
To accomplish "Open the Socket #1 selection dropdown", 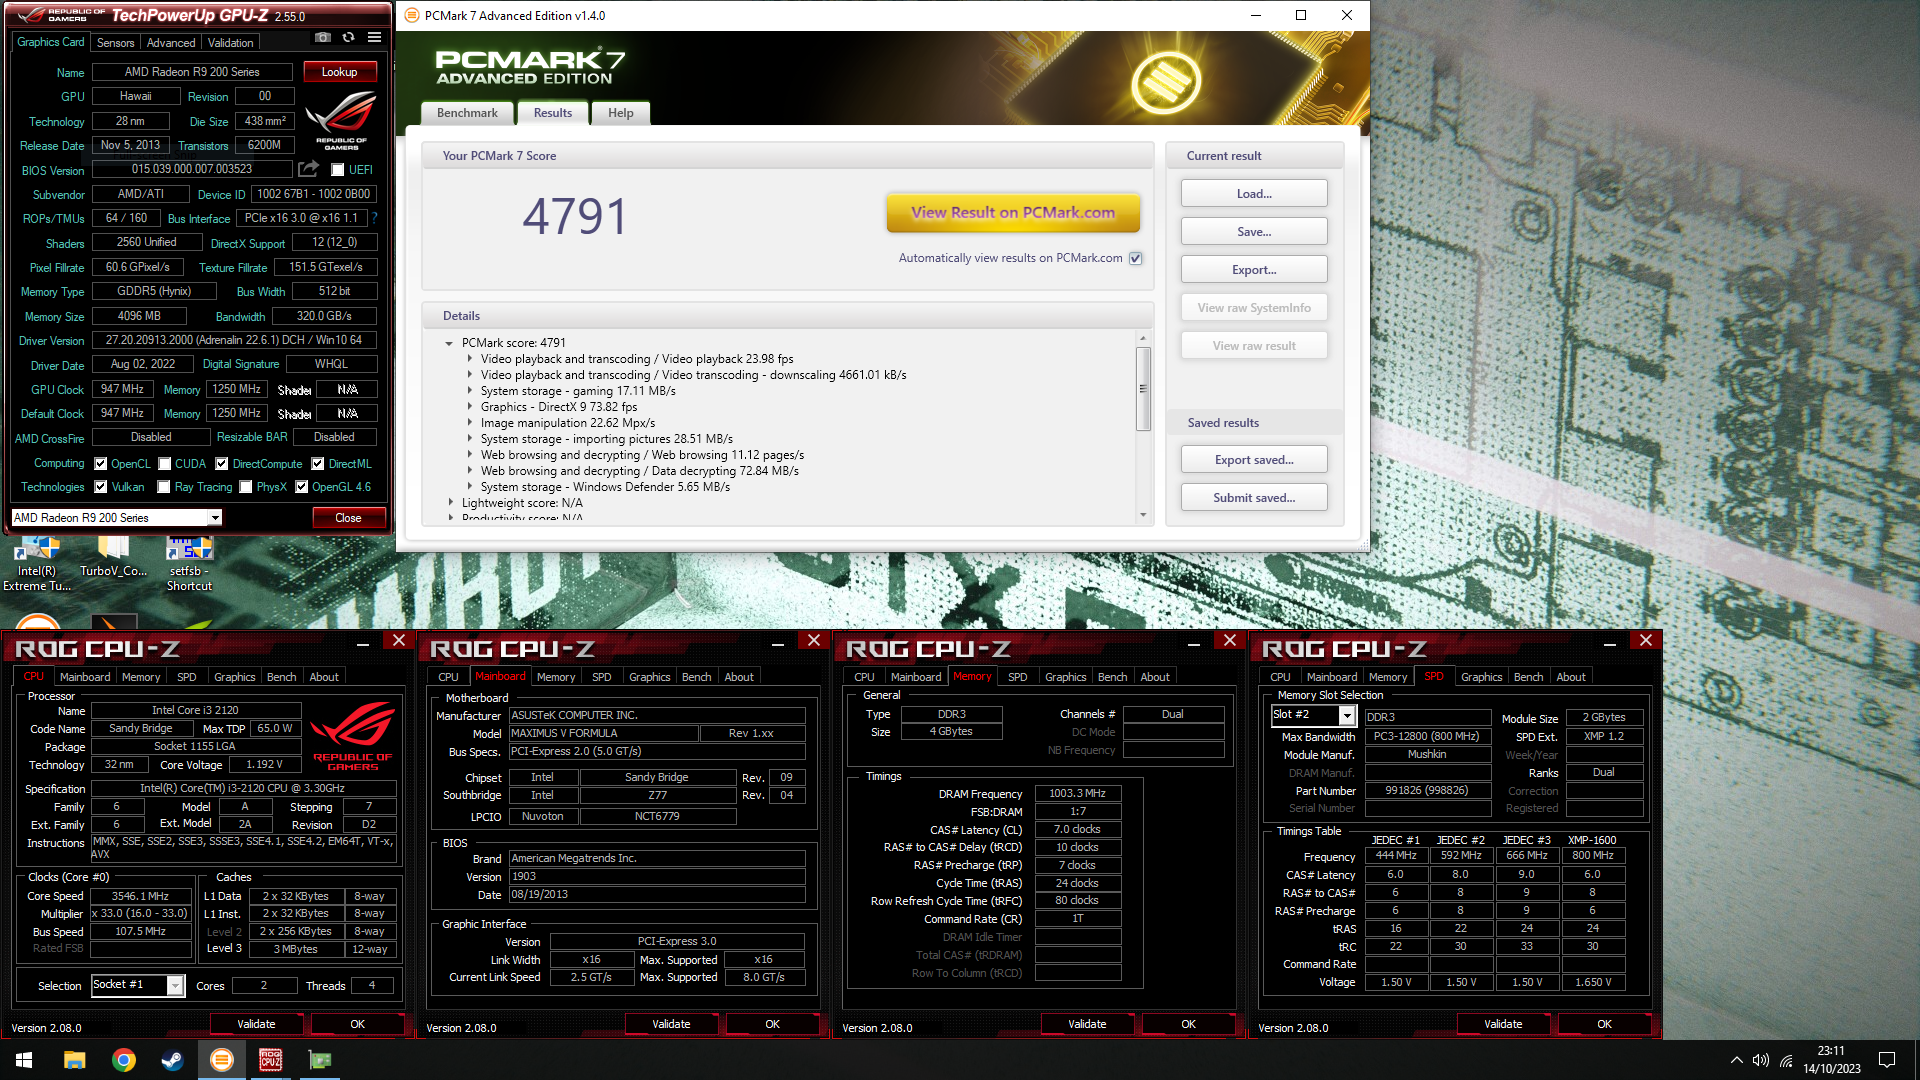I will 175,986.
